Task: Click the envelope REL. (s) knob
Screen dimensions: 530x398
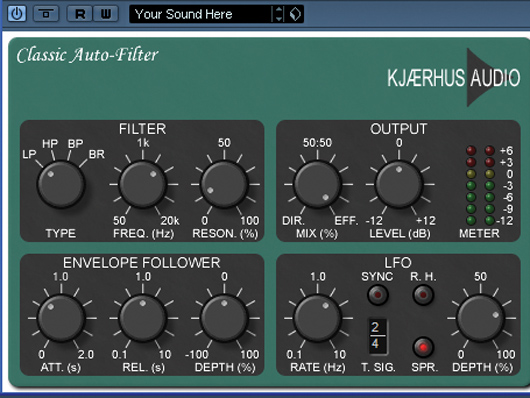Action: (x=143, y=318)
